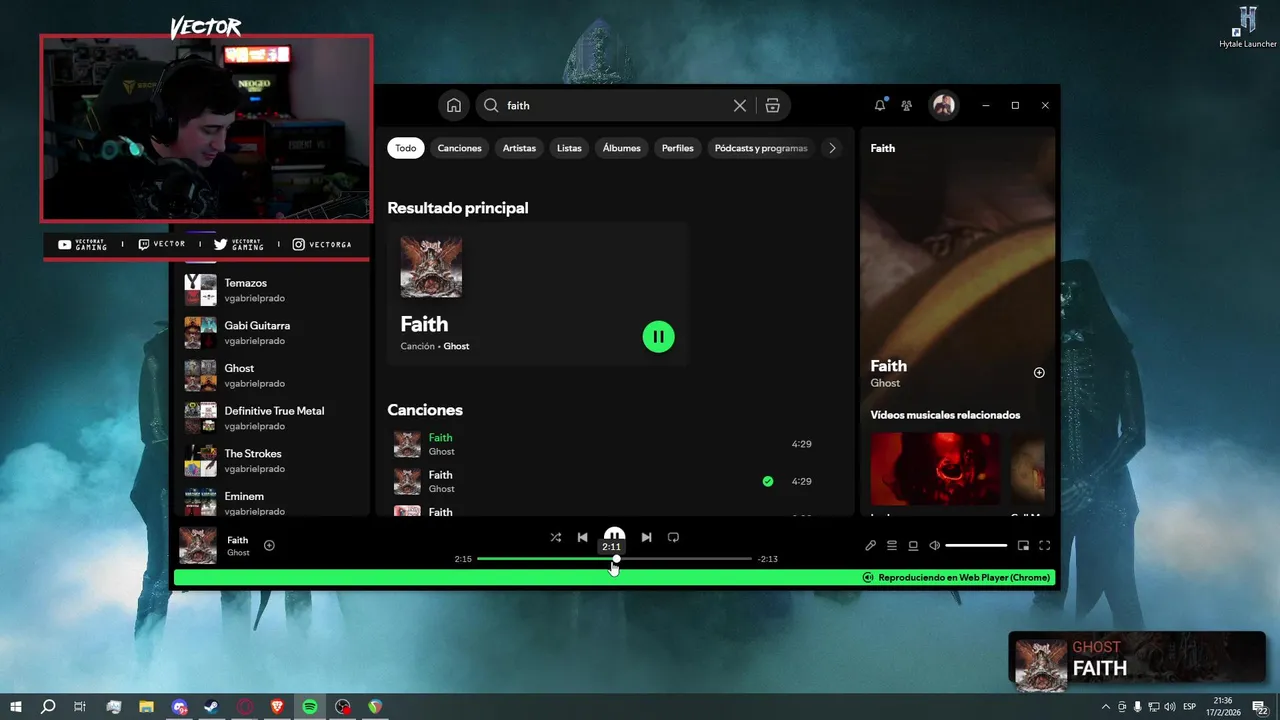This screenshot has width=1280, height=720.
Task: Open the play queue icon
Action: tap(891, 545)
